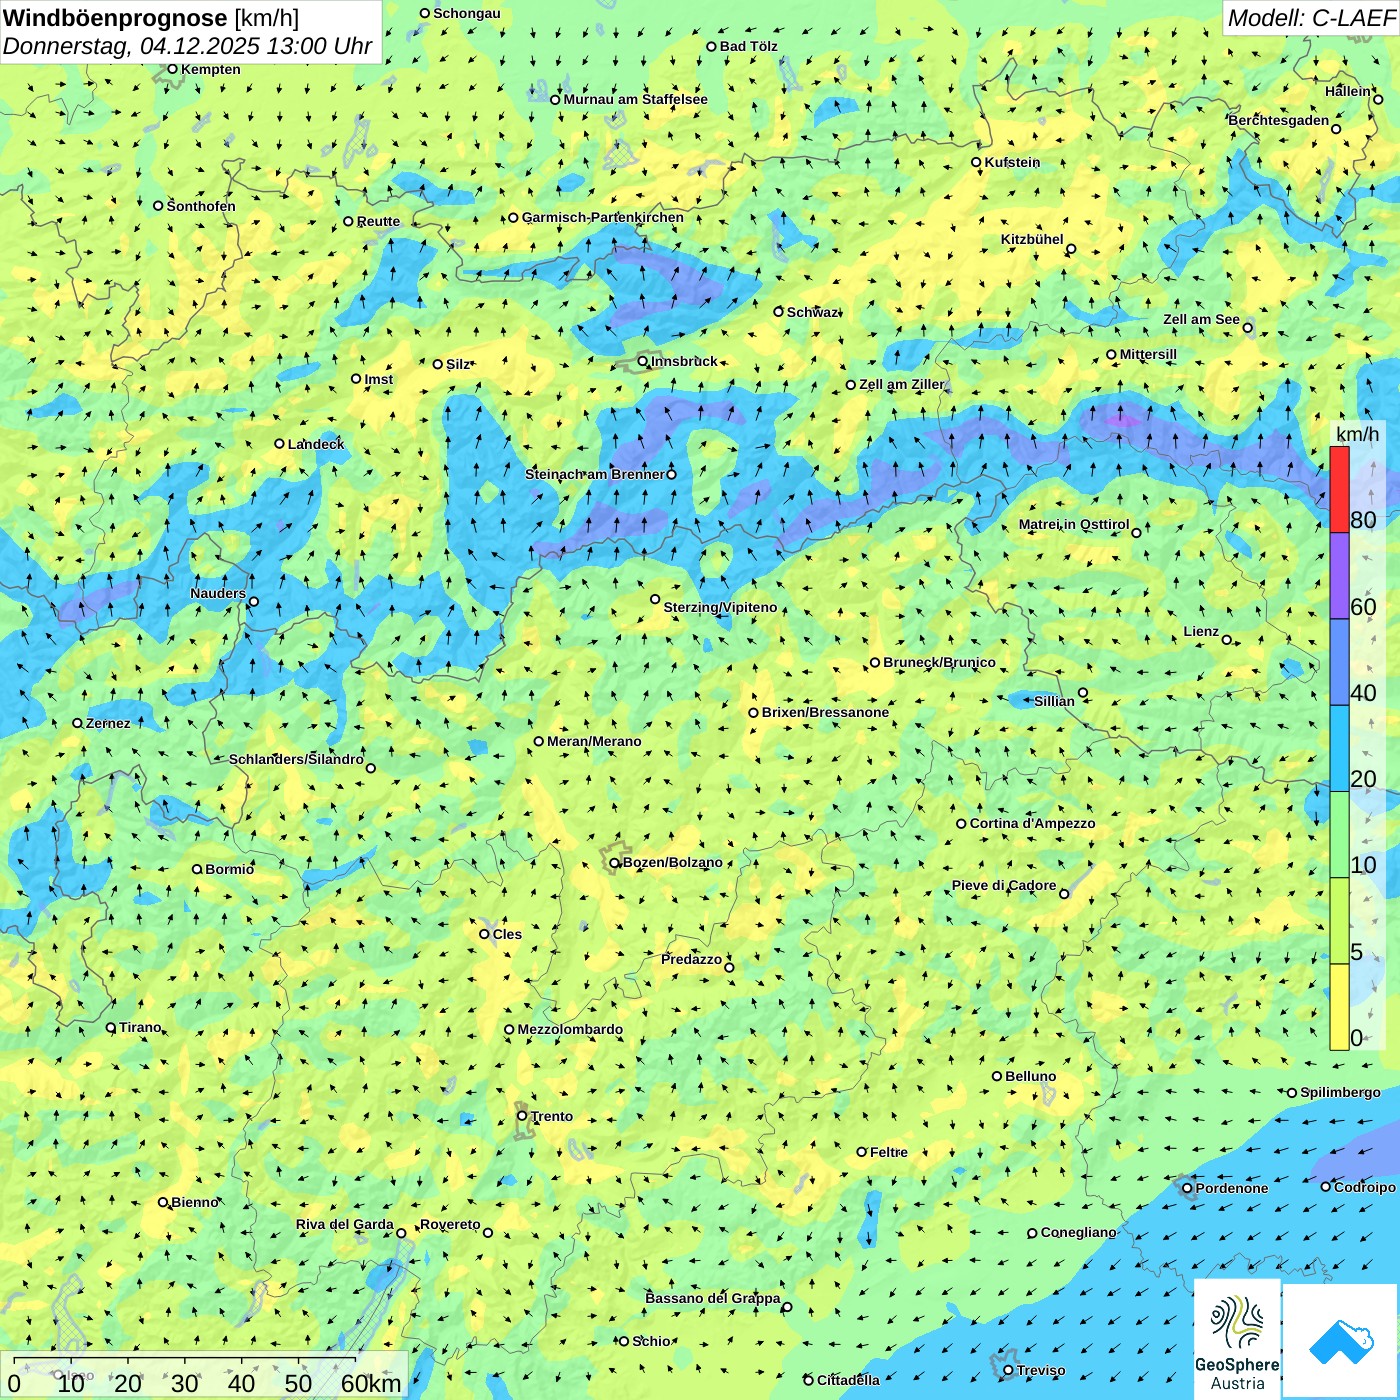
Task: Click the Murnau am Staffelsee label
Action: (x=635, y=99)
